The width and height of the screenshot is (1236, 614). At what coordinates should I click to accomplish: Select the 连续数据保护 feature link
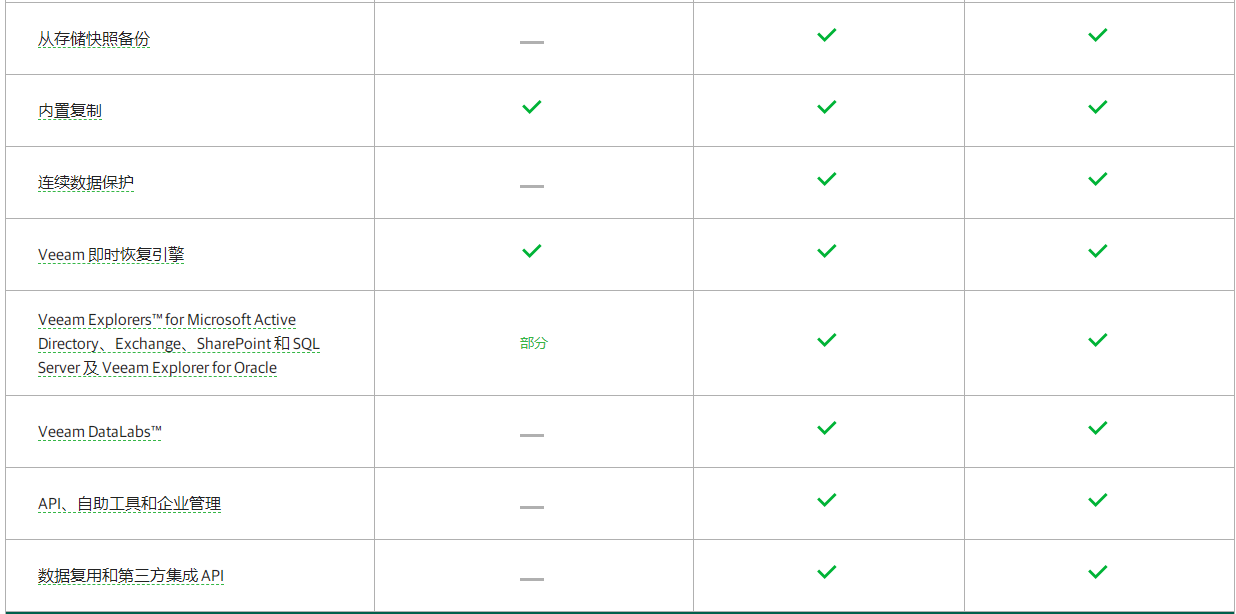[86, 183]
